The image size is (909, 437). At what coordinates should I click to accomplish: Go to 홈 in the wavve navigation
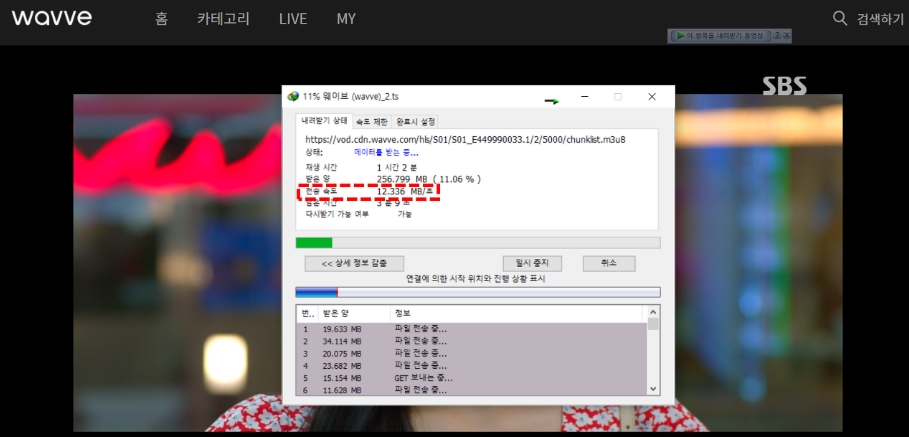[161, 19]
